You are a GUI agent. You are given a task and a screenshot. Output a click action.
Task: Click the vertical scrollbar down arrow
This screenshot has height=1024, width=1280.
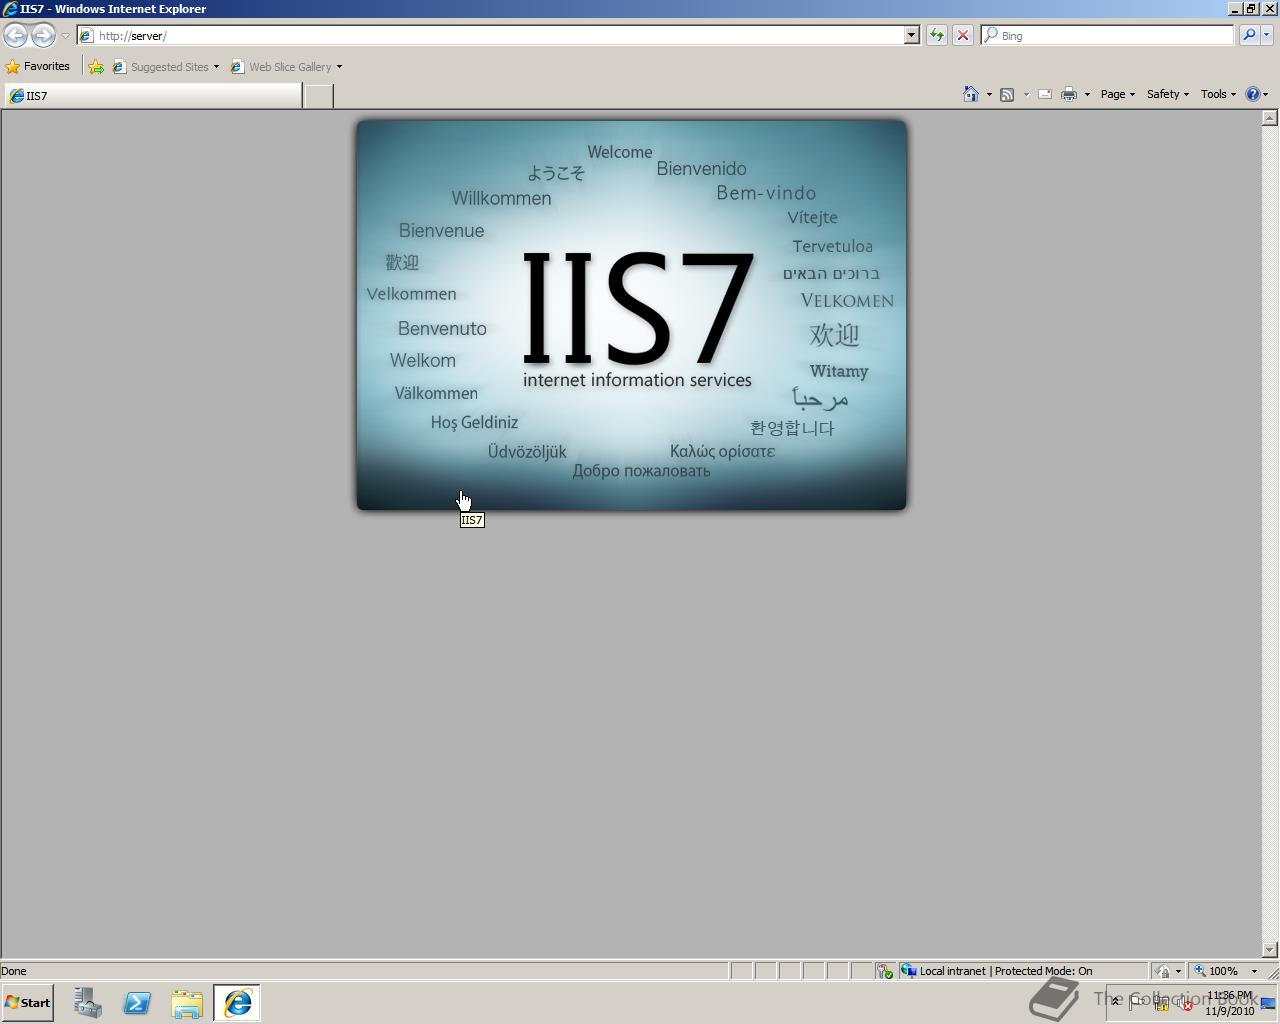tap(1270, 950)
